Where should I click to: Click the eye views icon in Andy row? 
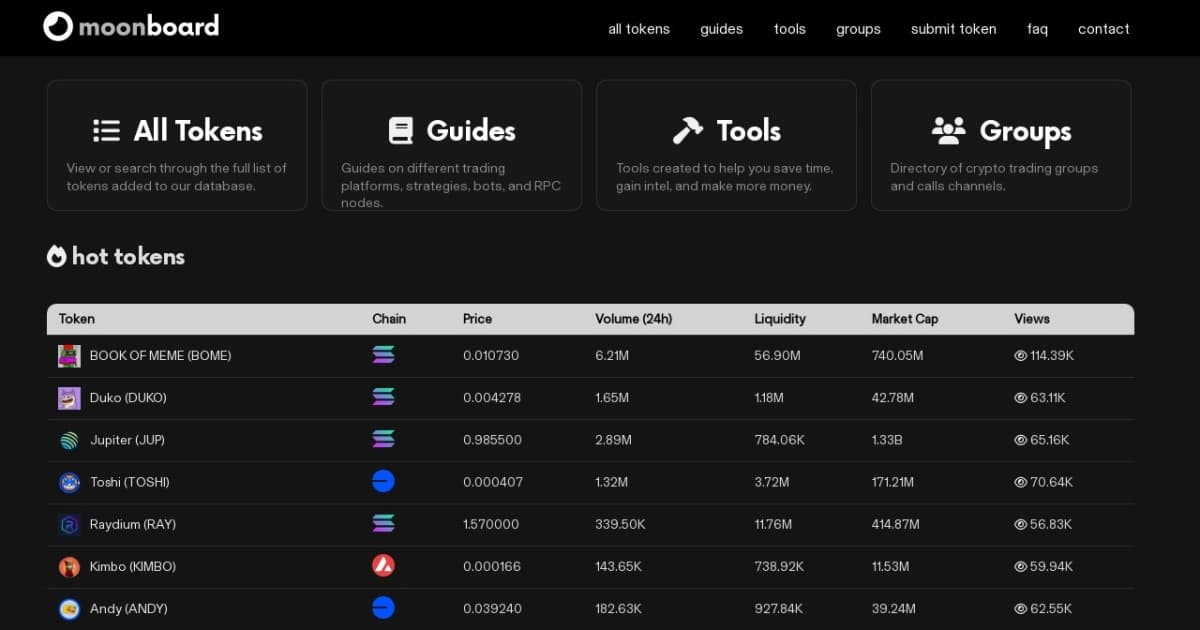[1019, 608]
